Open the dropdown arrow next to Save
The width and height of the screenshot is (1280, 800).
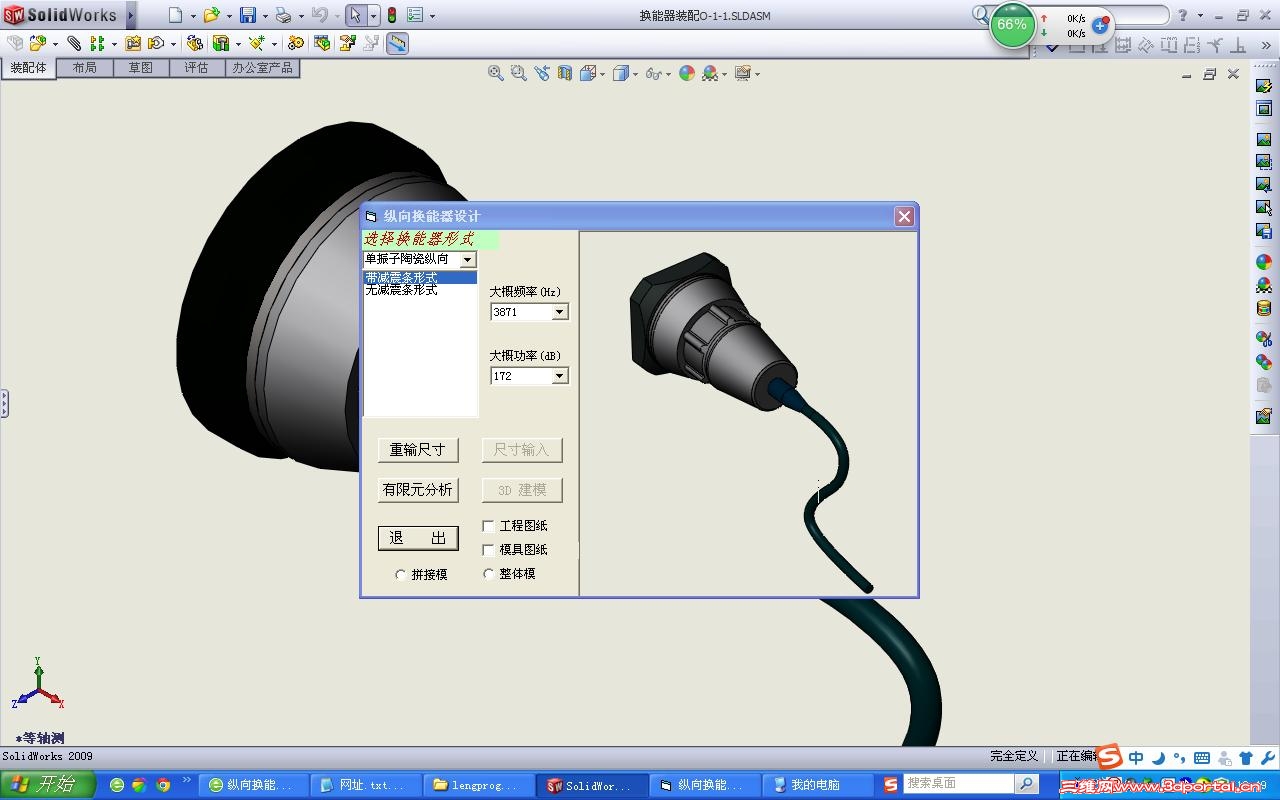[x=264, y=16]
